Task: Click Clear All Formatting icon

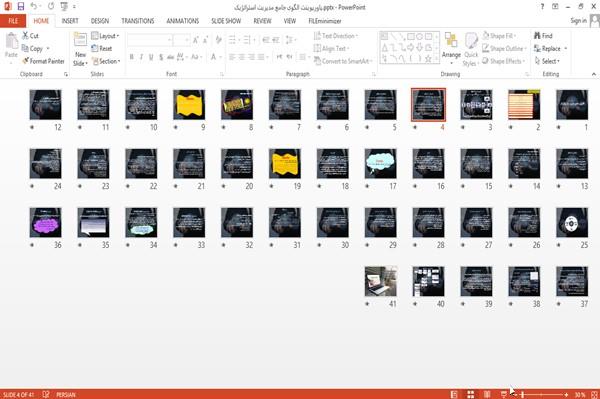Action: point(218,40)
